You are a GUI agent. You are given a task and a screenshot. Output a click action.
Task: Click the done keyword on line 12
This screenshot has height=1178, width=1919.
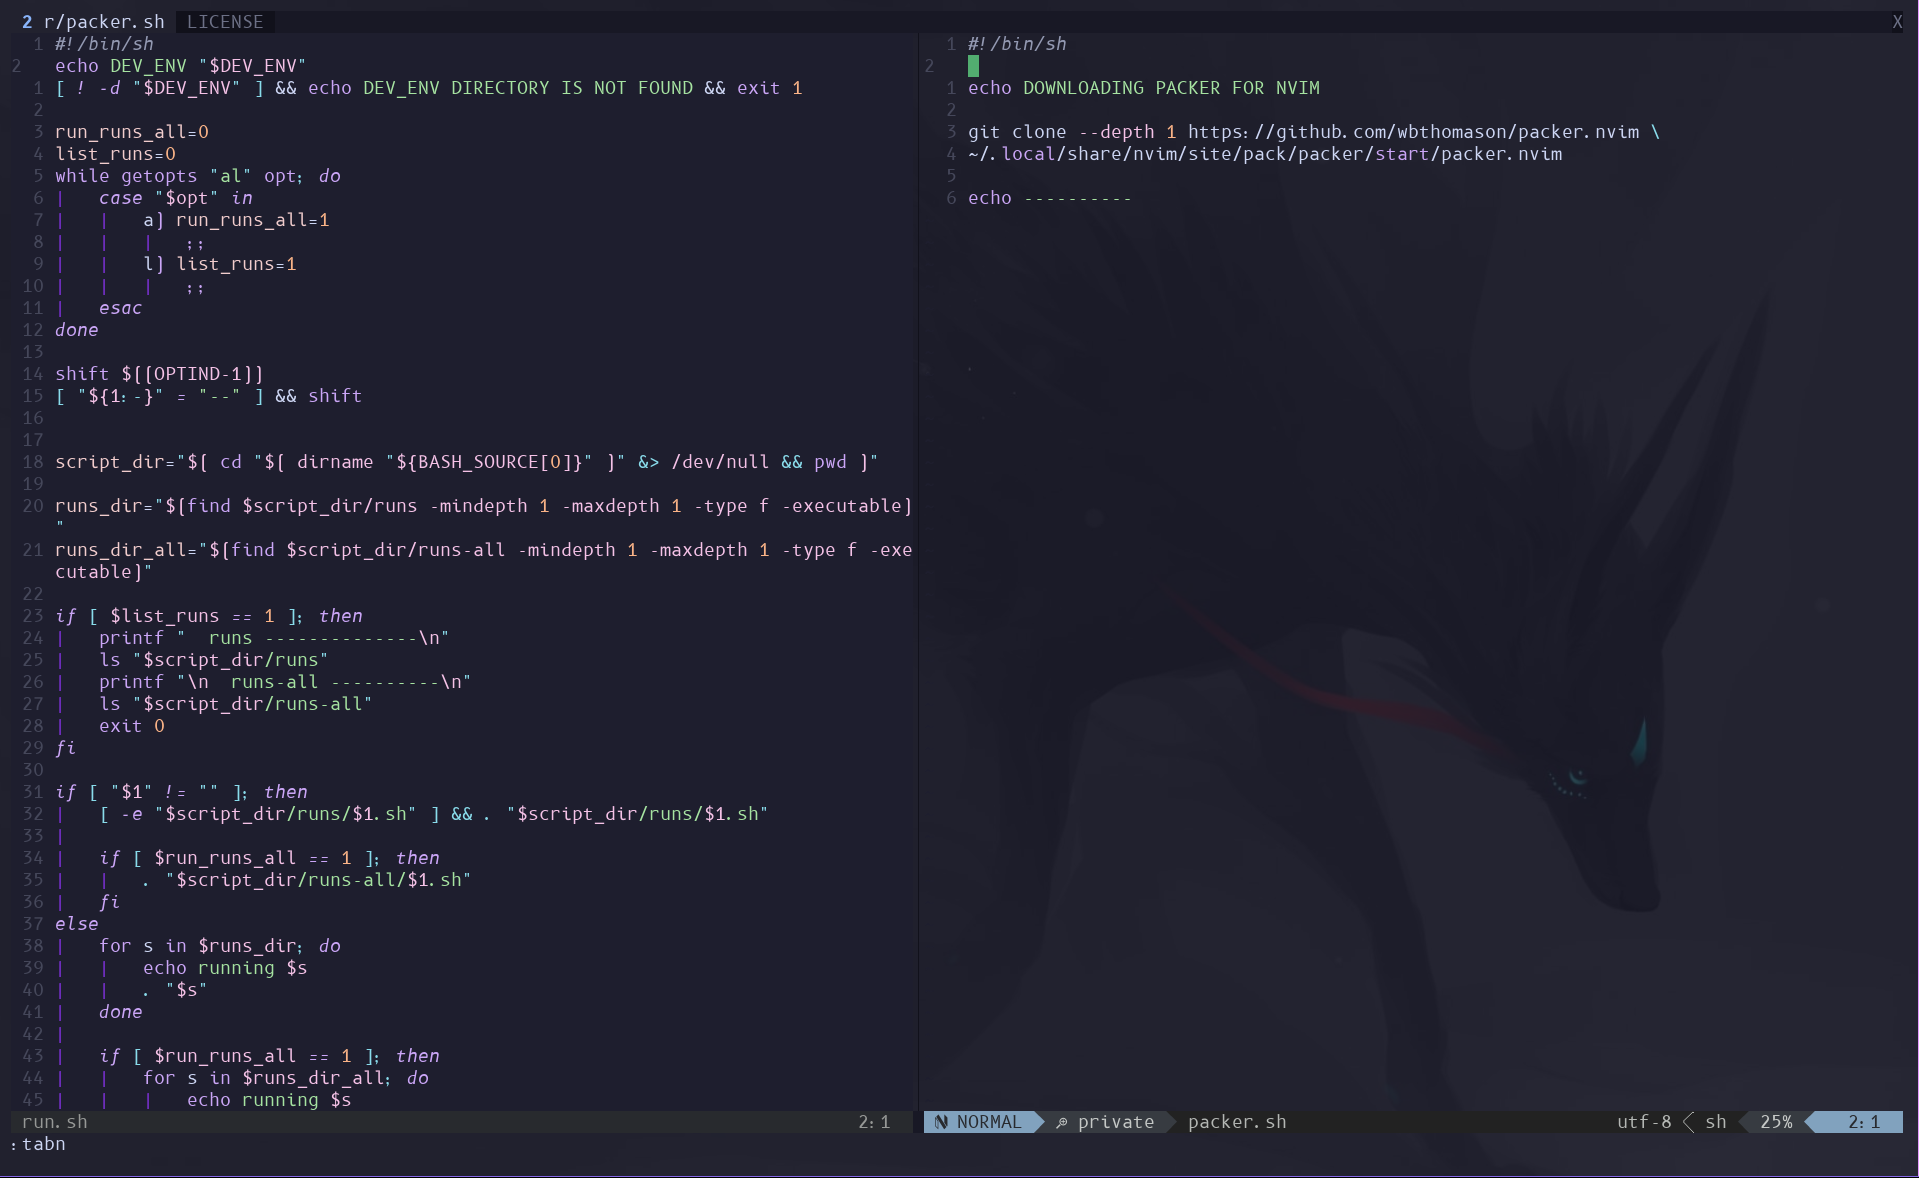click(x=77, y=330)
